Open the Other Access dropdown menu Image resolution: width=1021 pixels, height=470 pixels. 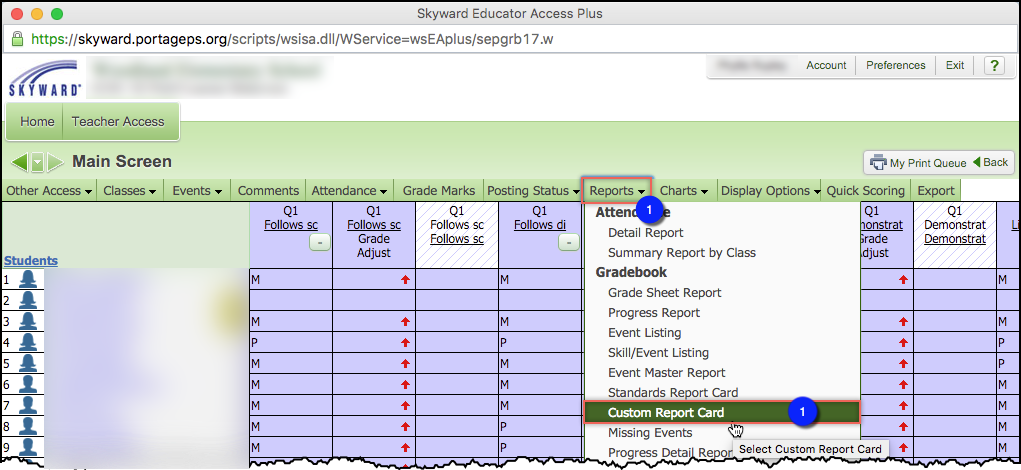coord(49,191)
